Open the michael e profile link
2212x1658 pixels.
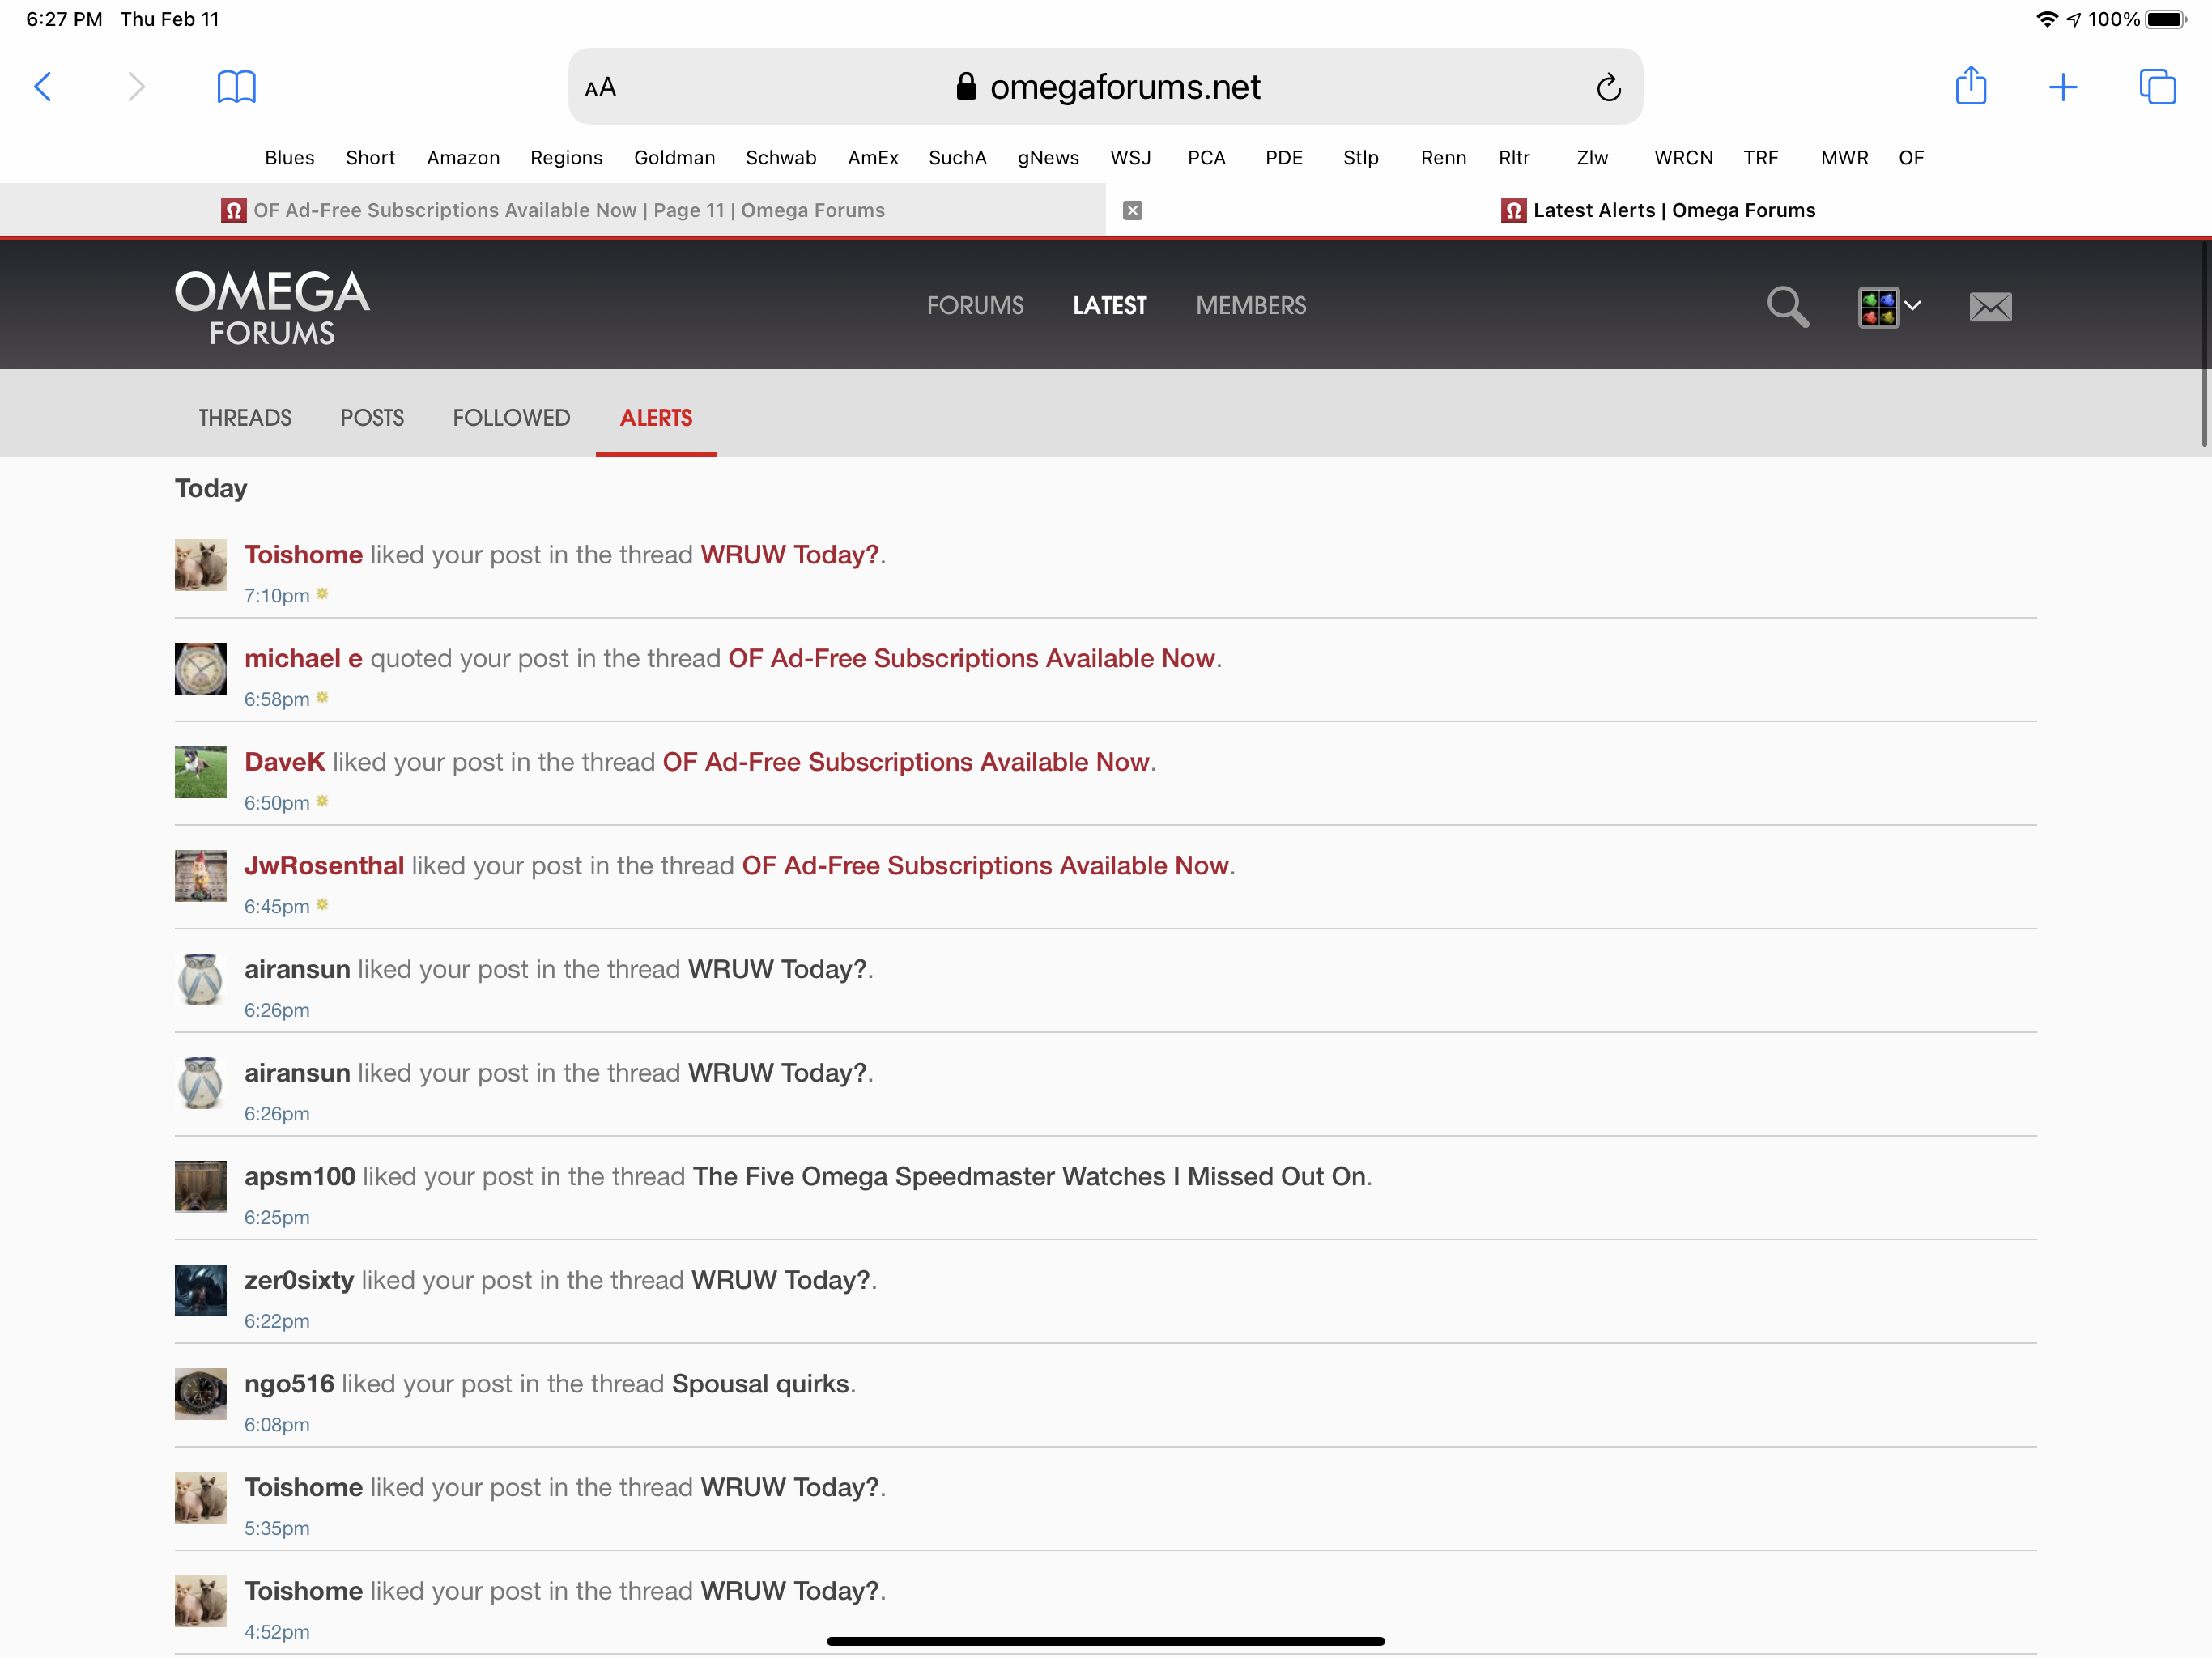tap(303, 658)
